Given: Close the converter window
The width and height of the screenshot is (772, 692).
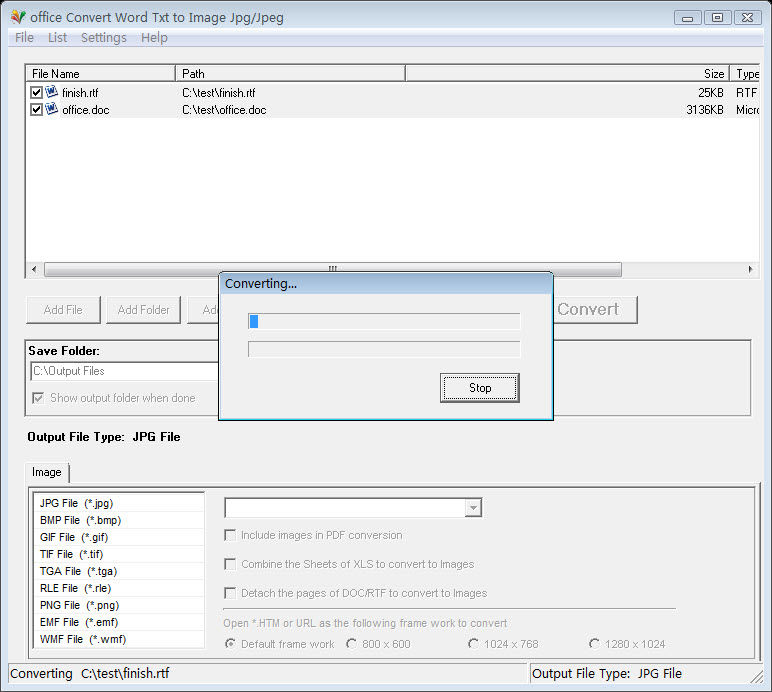Looking at the screenshot, I should [747, 18].
